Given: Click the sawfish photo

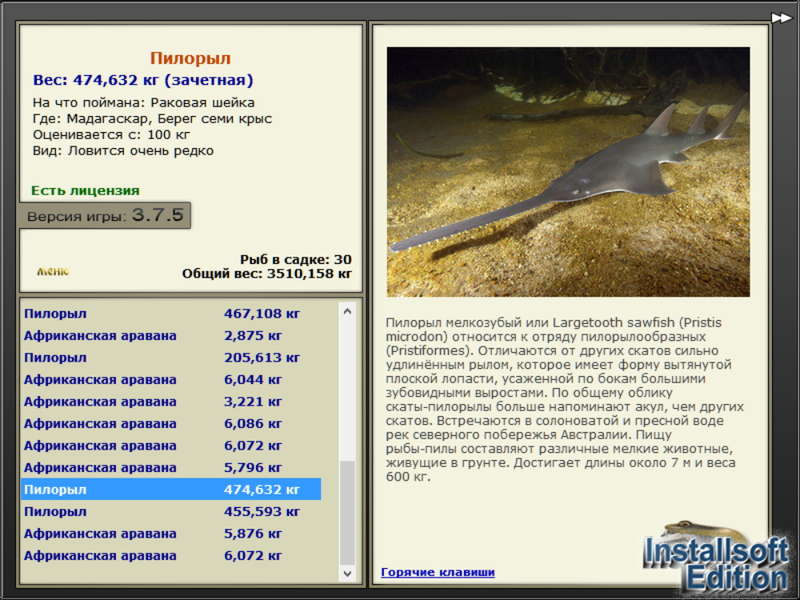Looking at the screenshot, I should 568,172.
